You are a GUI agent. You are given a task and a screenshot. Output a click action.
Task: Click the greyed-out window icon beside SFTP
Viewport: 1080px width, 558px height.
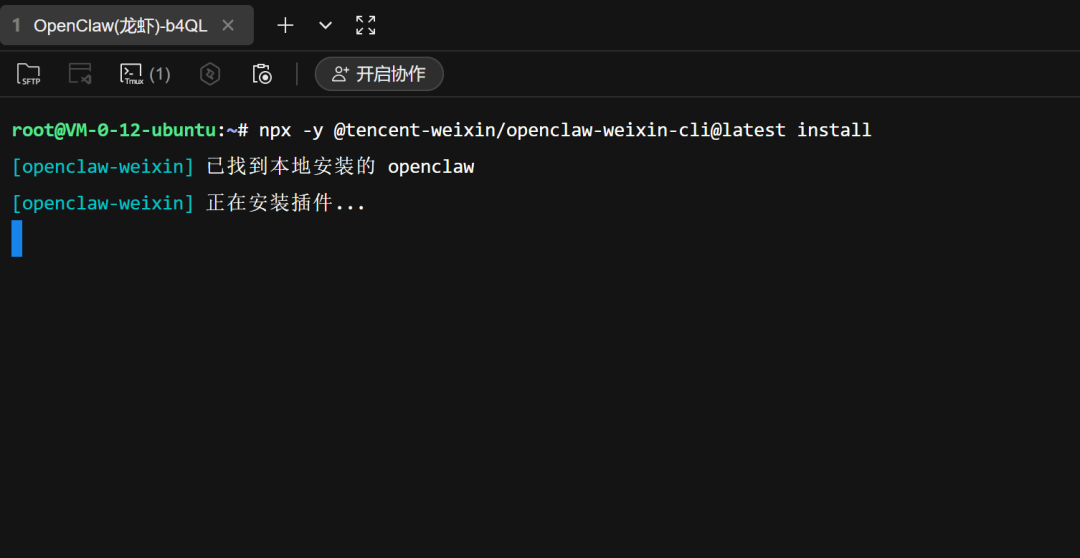(80, 73)
